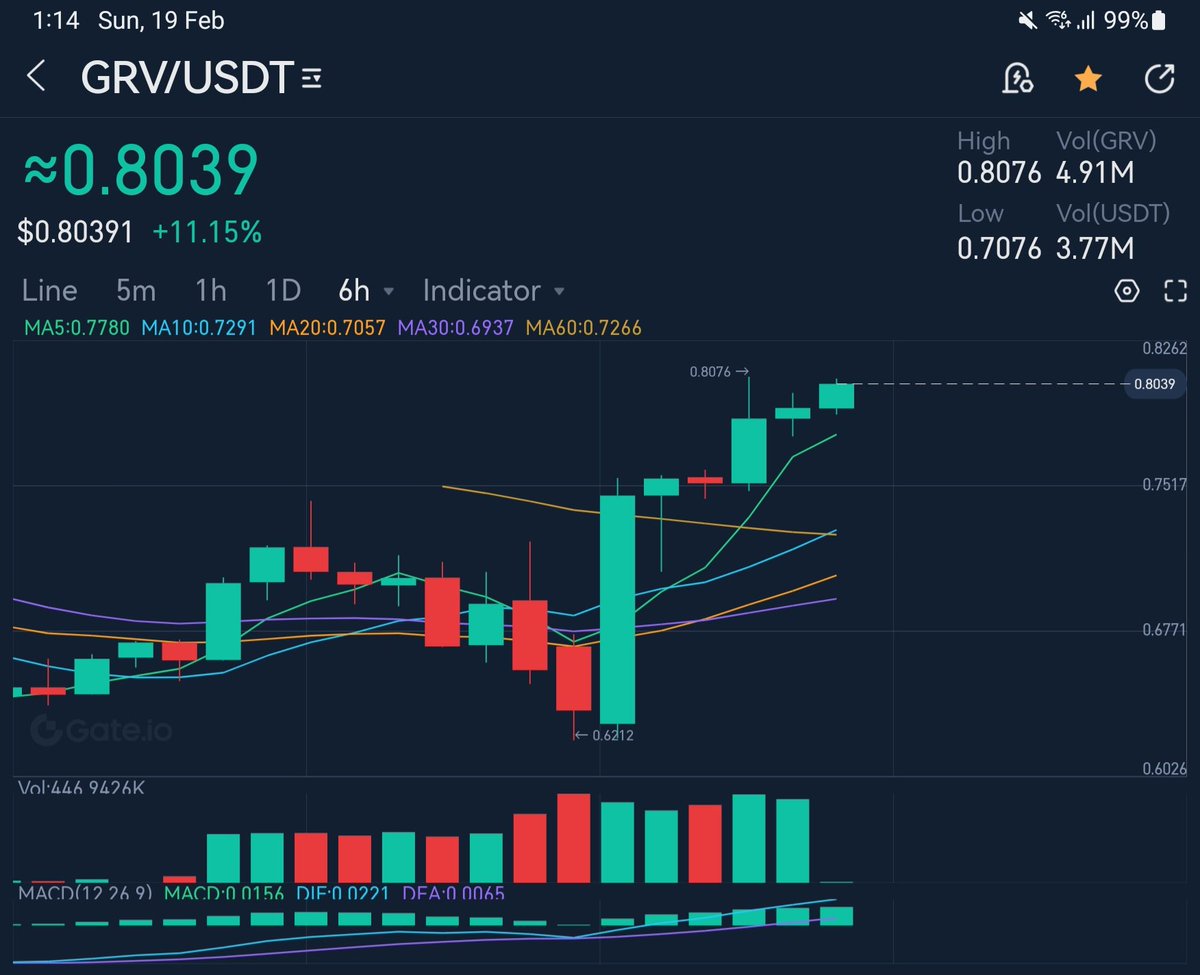Tap the tall green candle rising from 0.6212
1200x975 pixels.
click(617, 608)
